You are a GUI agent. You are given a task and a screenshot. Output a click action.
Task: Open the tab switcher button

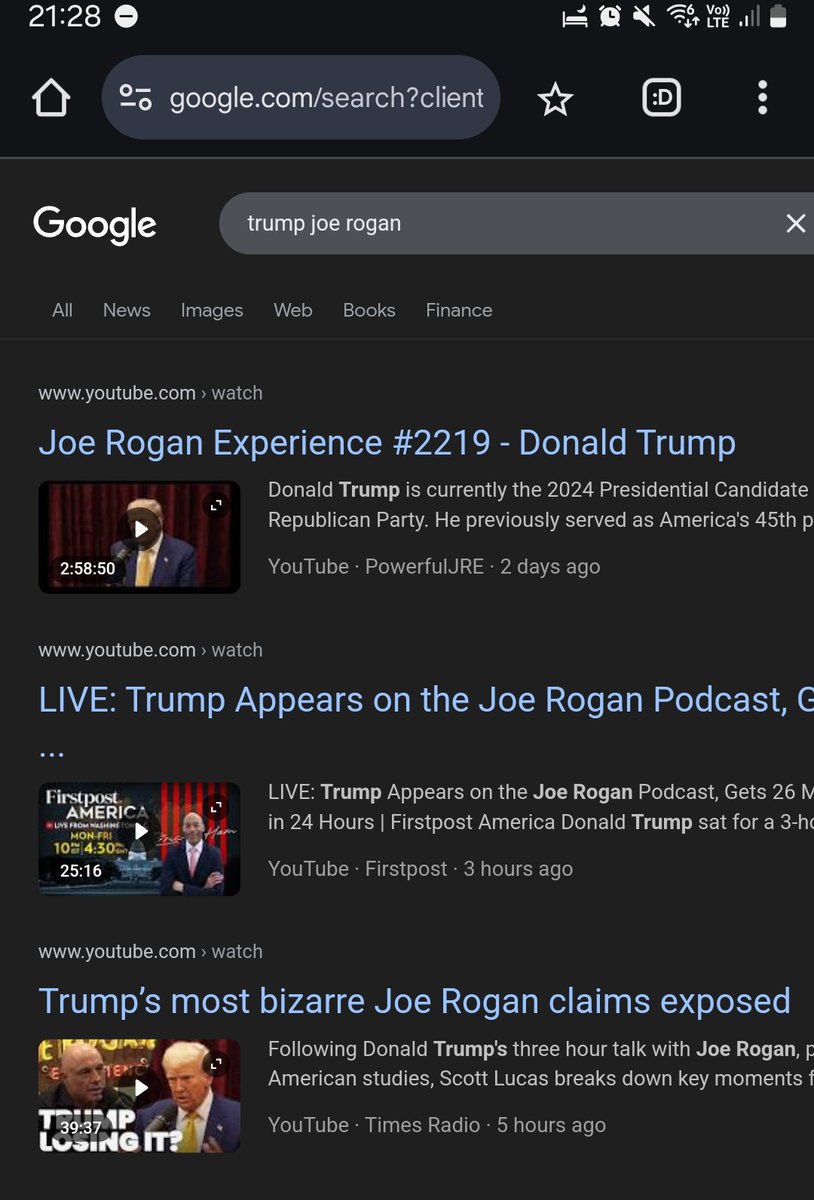[662, 98]
